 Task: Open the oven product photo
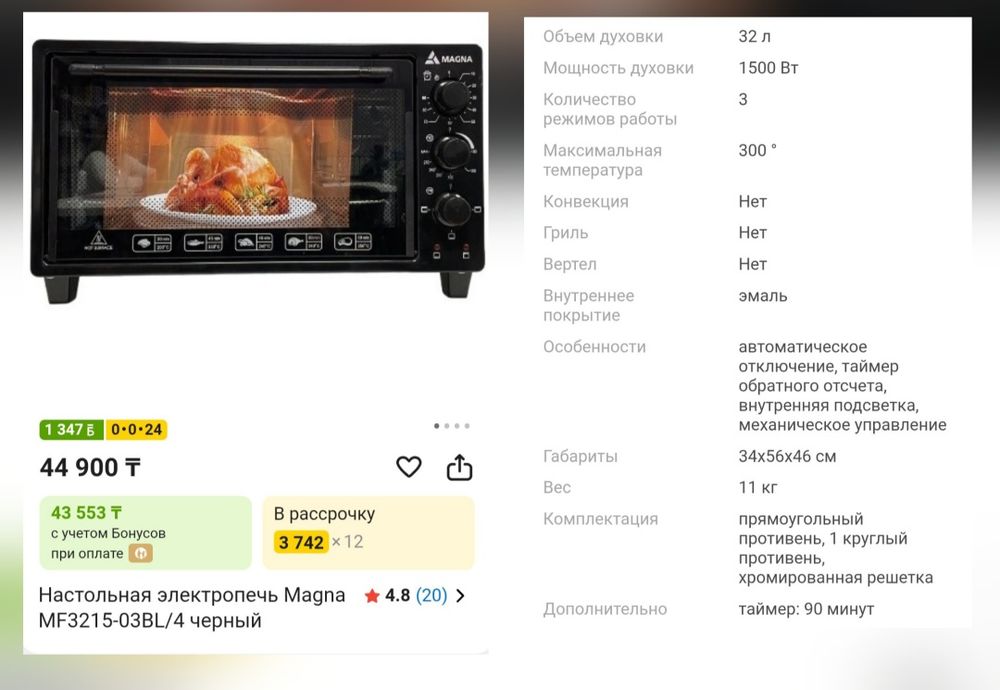click(x=257, y=171)
